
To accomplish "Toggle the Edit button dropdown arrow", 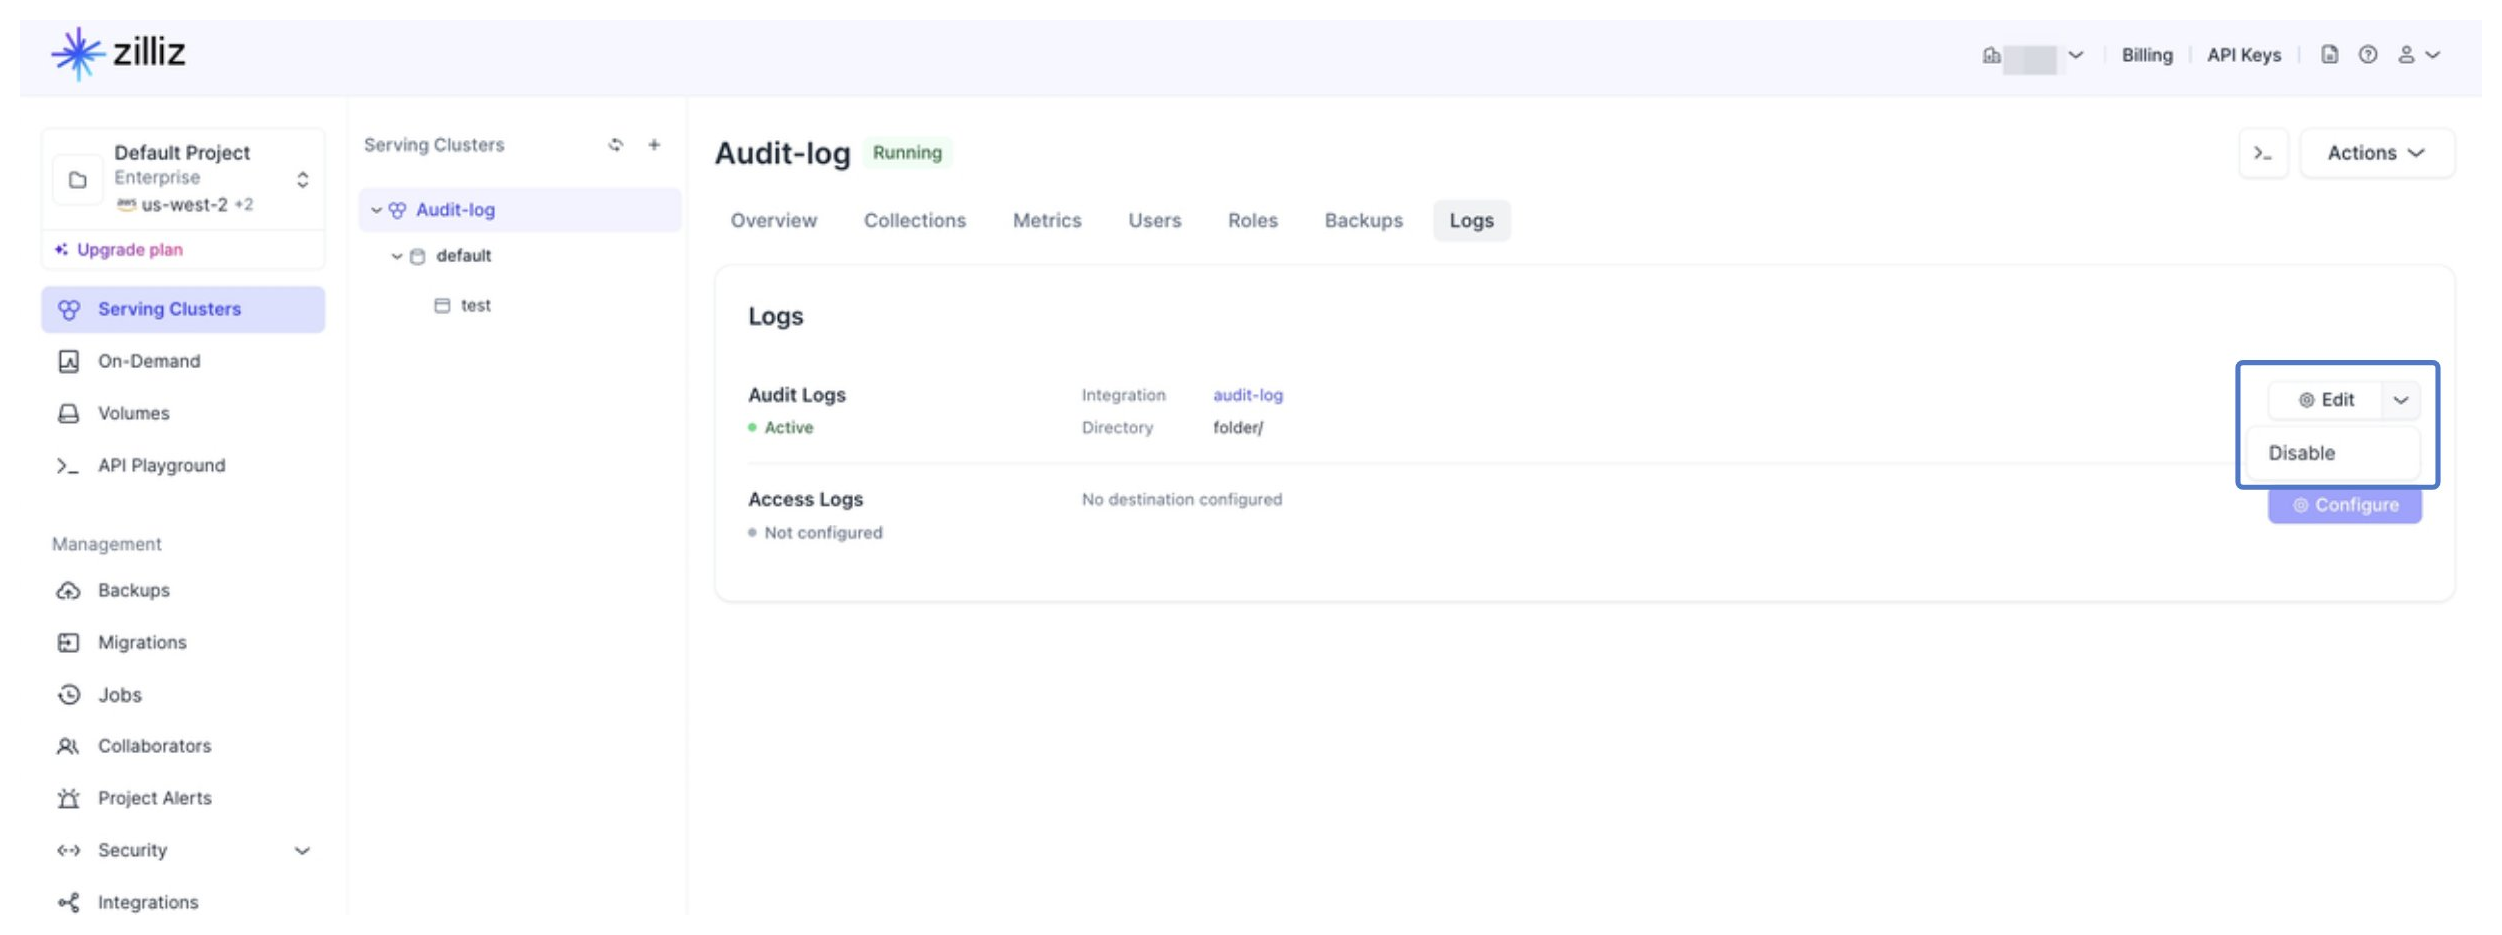I will pyautogui.click(x=2400, y=400).
